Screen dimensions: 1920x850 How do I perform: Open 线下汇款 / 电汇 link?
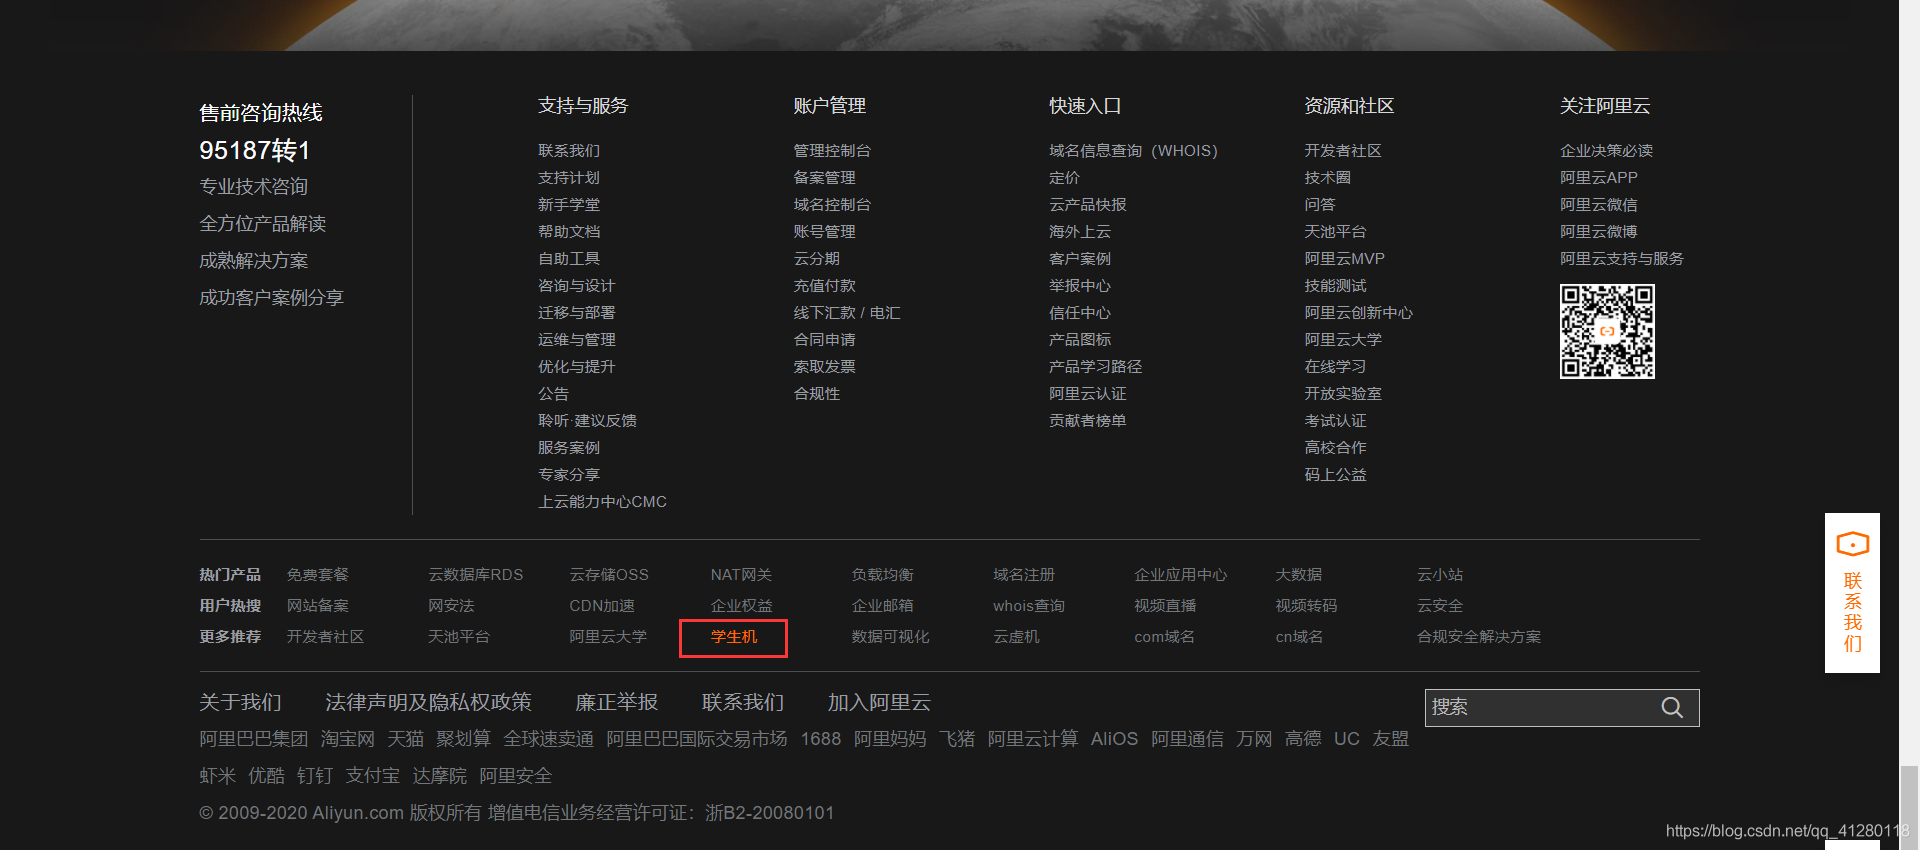(847, 313)
